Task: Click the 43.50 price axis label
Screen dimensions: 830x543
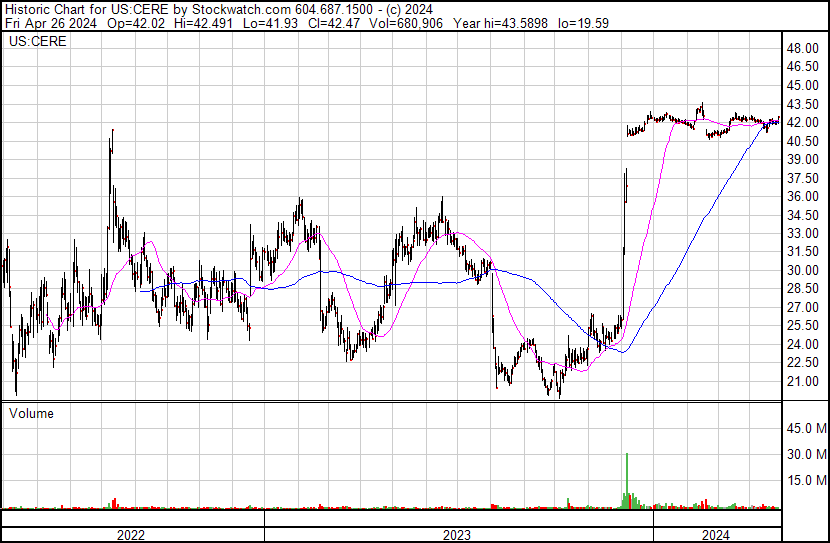Action: [802, 104]
